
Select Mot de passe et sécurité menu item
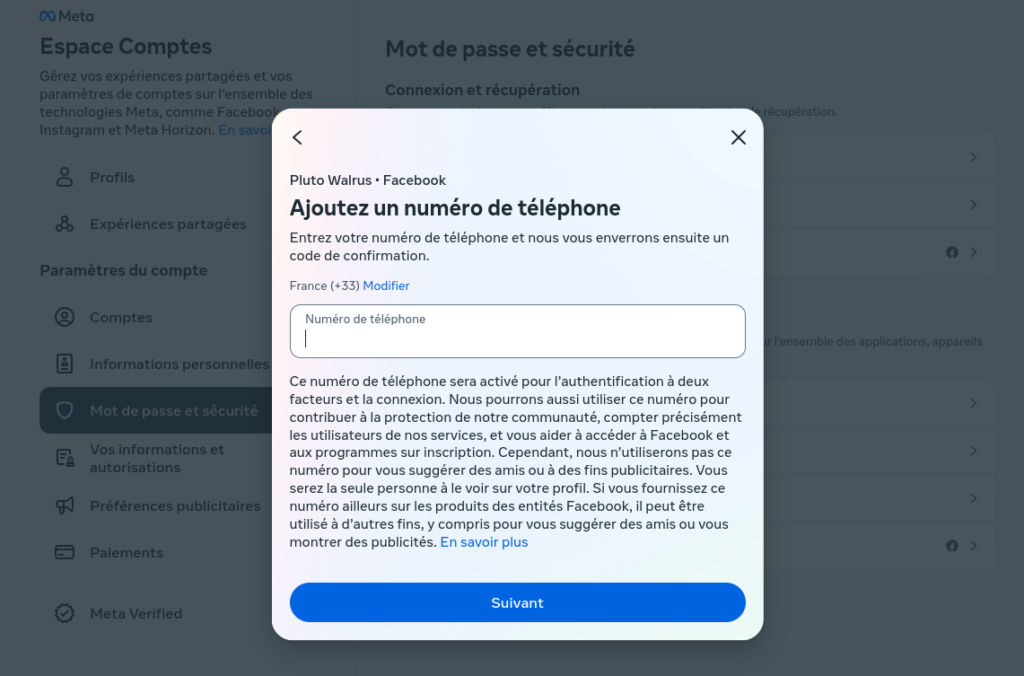(156, 410)
